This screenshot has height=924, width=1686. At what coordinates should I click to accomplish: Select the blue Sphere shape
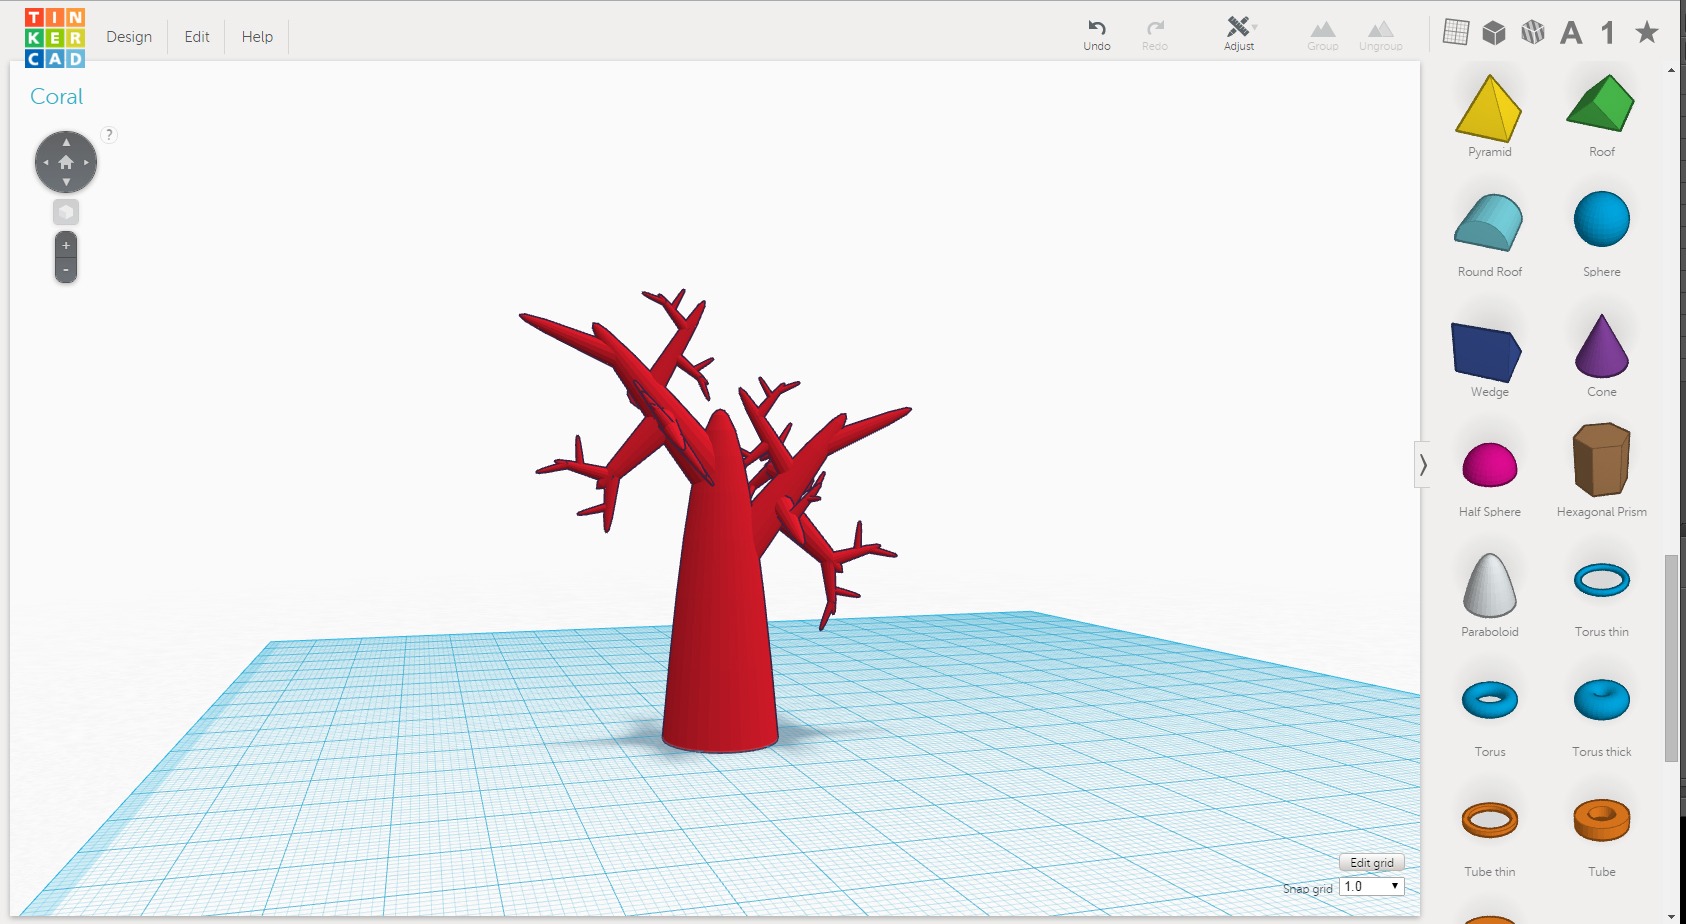click(x=1602, y=219)
